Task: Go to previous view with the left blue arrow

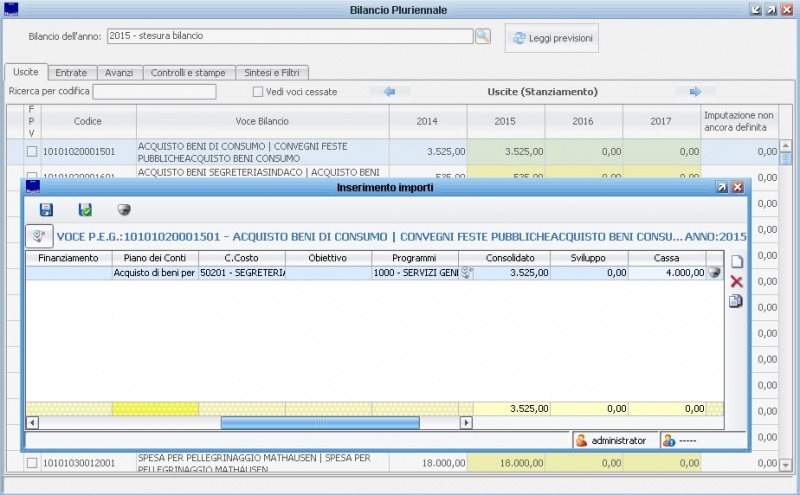Action: [x=390, y=92]
